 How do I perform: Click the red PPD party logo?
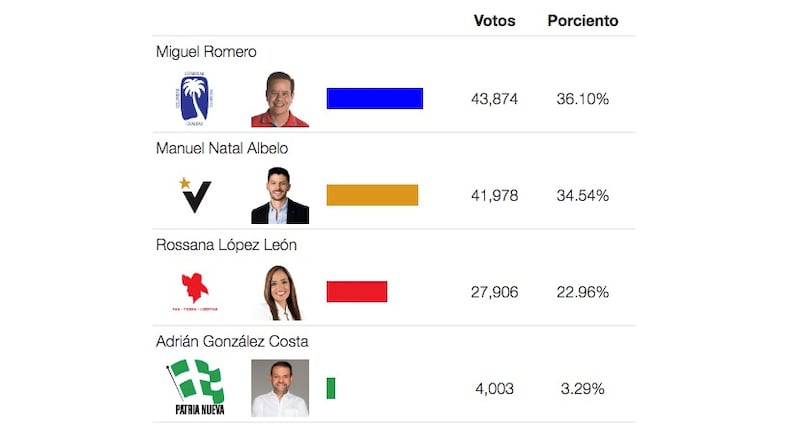click(195, 292)
